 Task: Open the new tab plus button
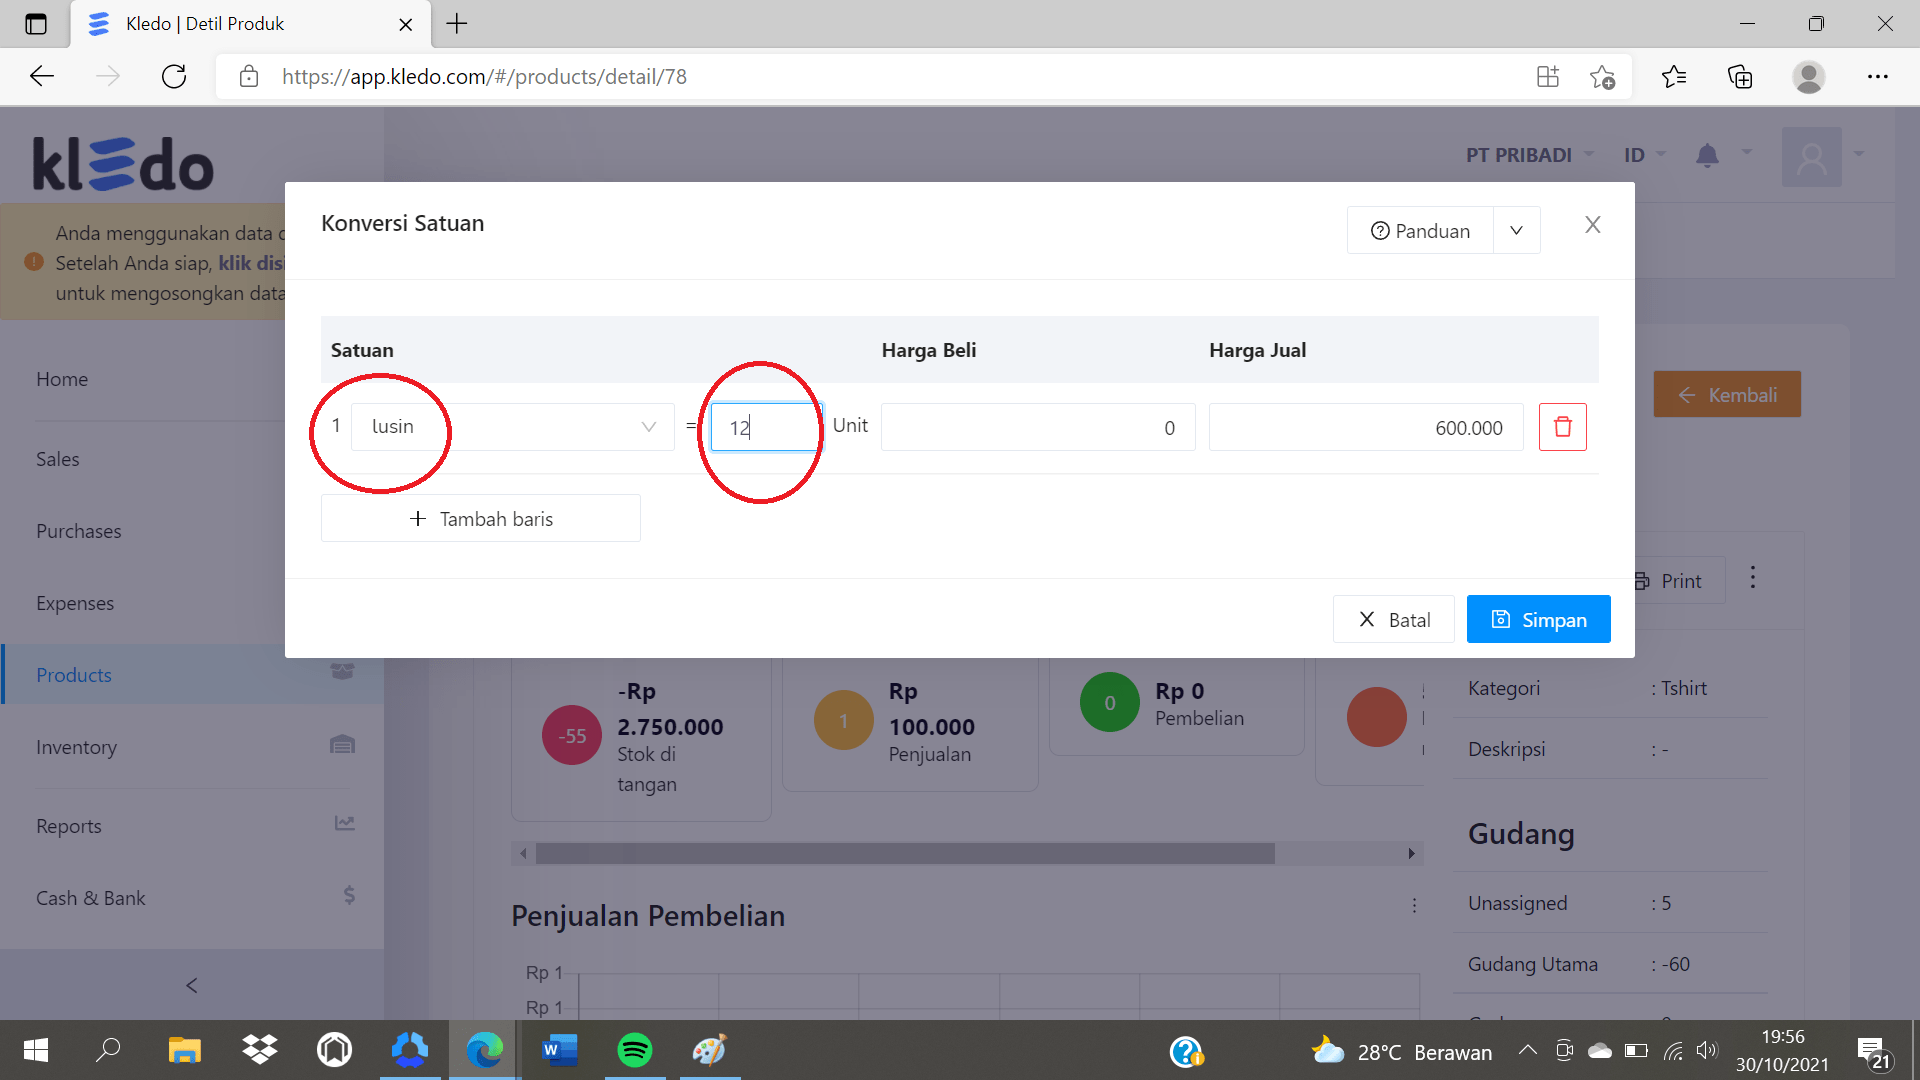click(457, 24)
